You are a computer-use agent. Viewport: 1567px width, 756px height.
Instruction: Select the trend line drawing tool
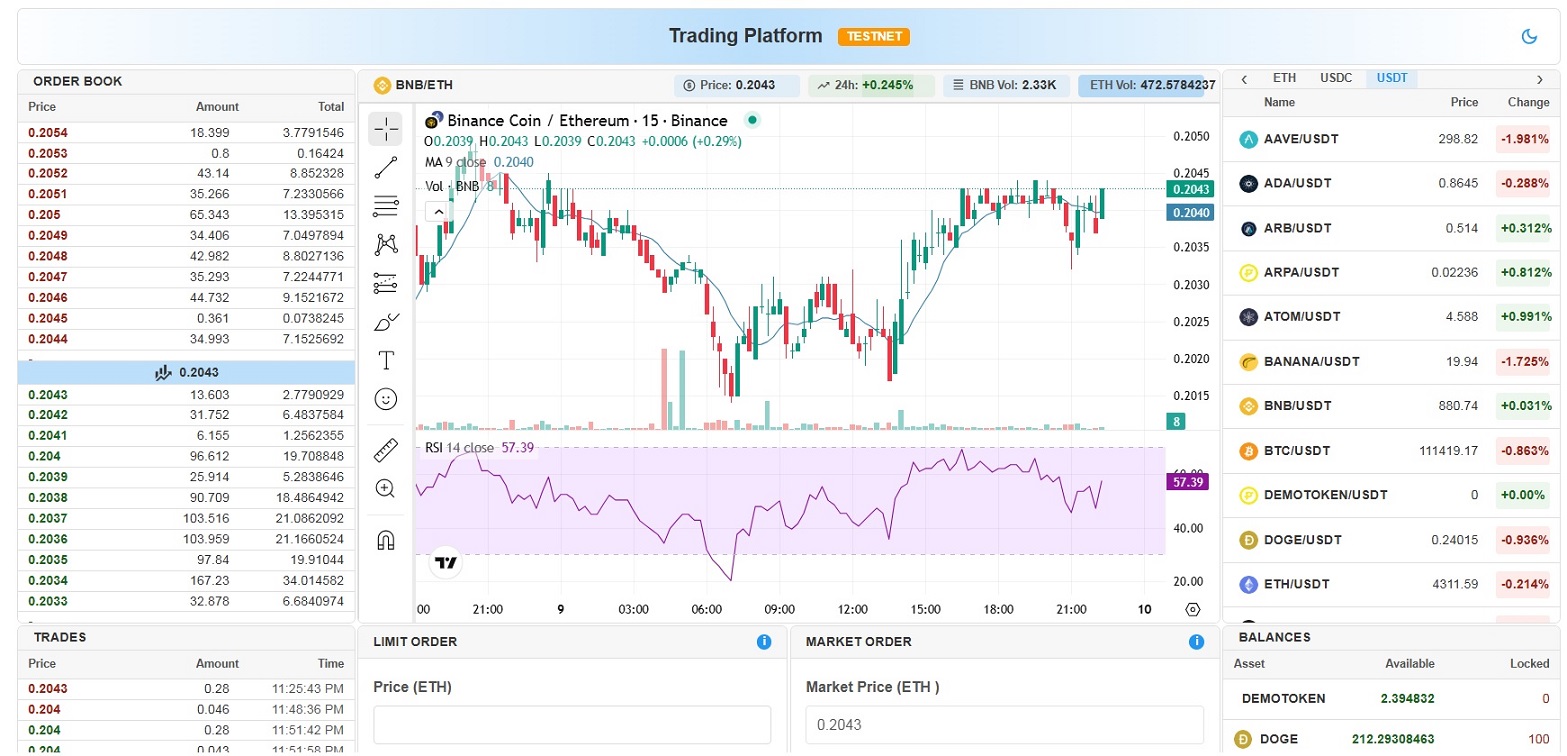tap(386, 168)
